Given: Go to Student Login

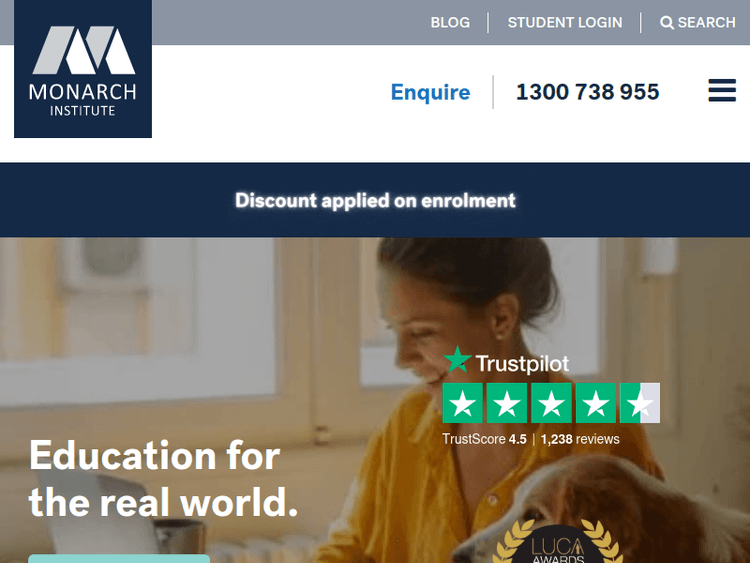Looking at the screenshot, I should click(565, 22).
